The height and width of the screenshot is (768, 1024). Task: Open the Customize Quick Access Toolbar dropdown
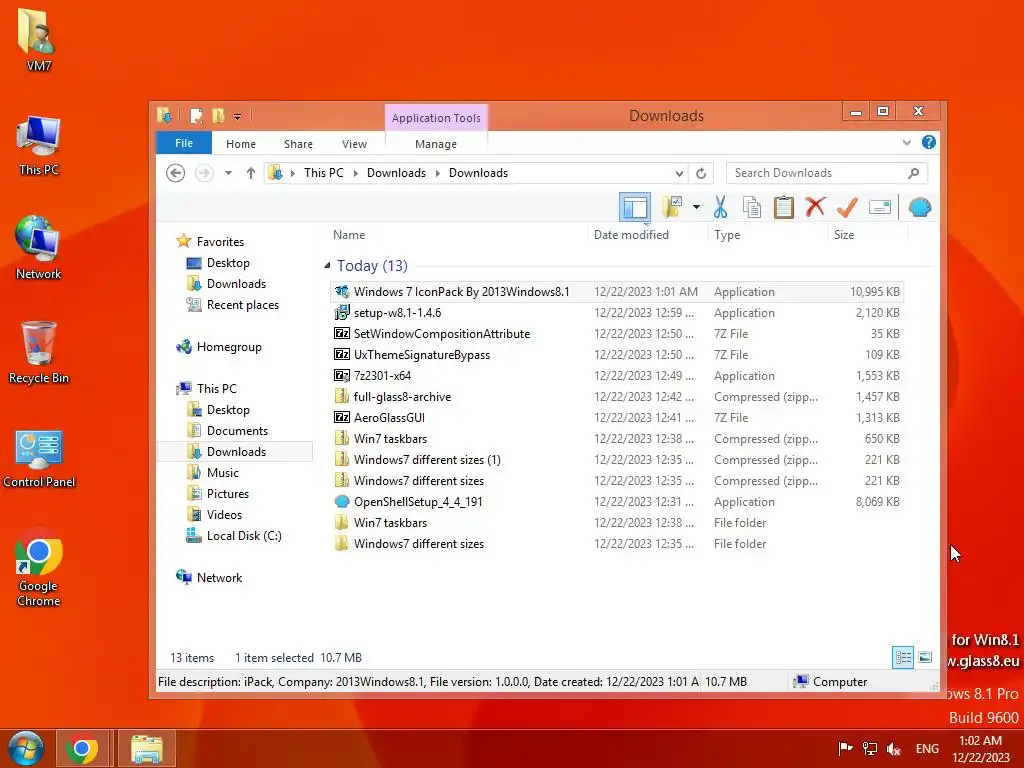pyautogui.click(x=237, y=117)
